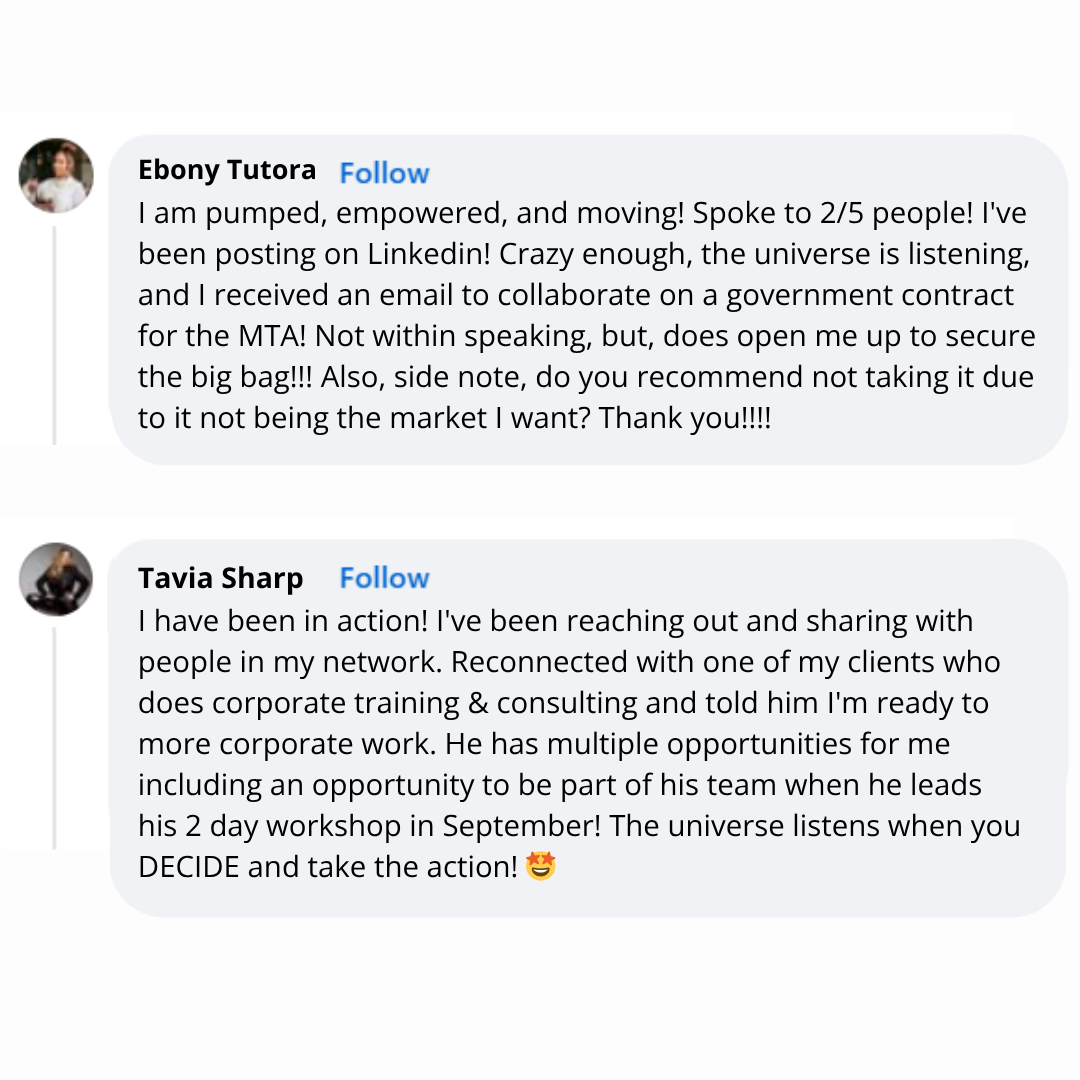Collapse thread line under Ebony's avatar
This screenshot has width=1080, height=1080.
[54, 335]
